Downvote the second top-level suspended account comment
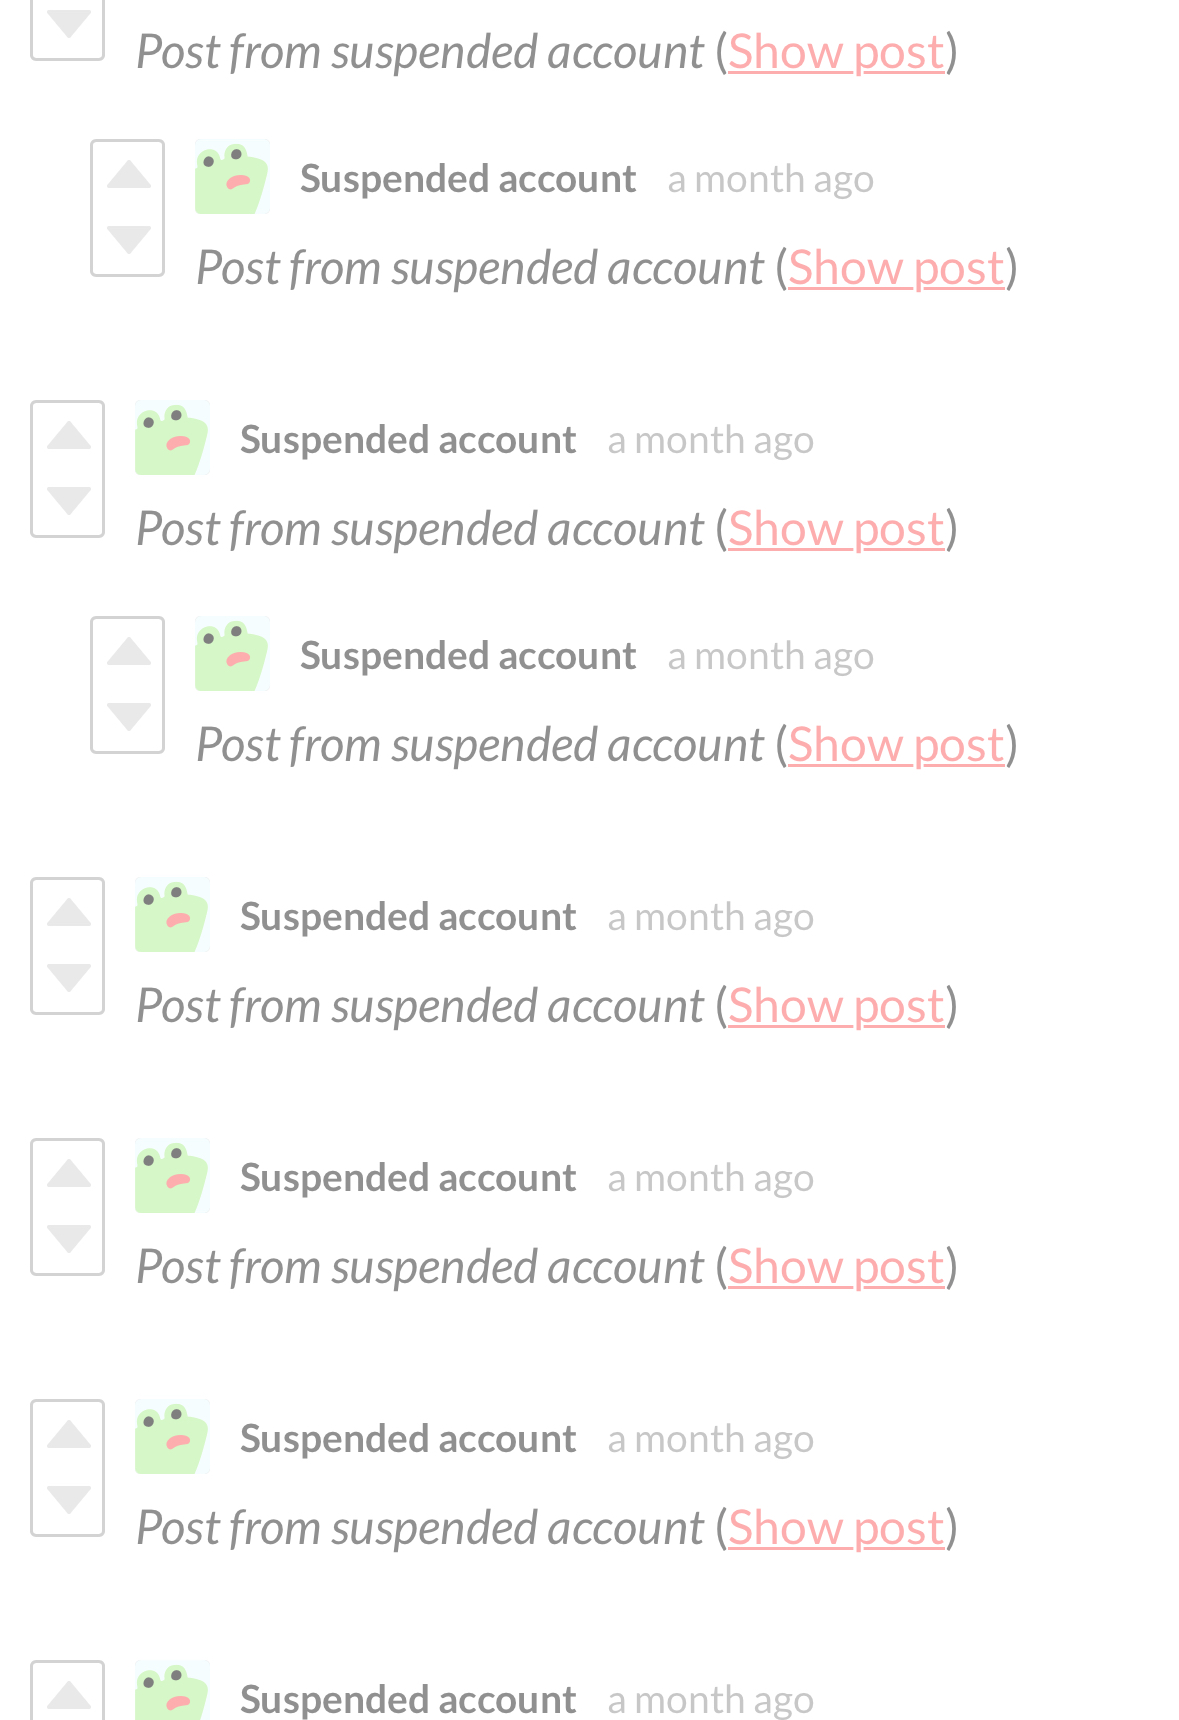Viewport: 1179px width, 1720px height. [68, 501]
